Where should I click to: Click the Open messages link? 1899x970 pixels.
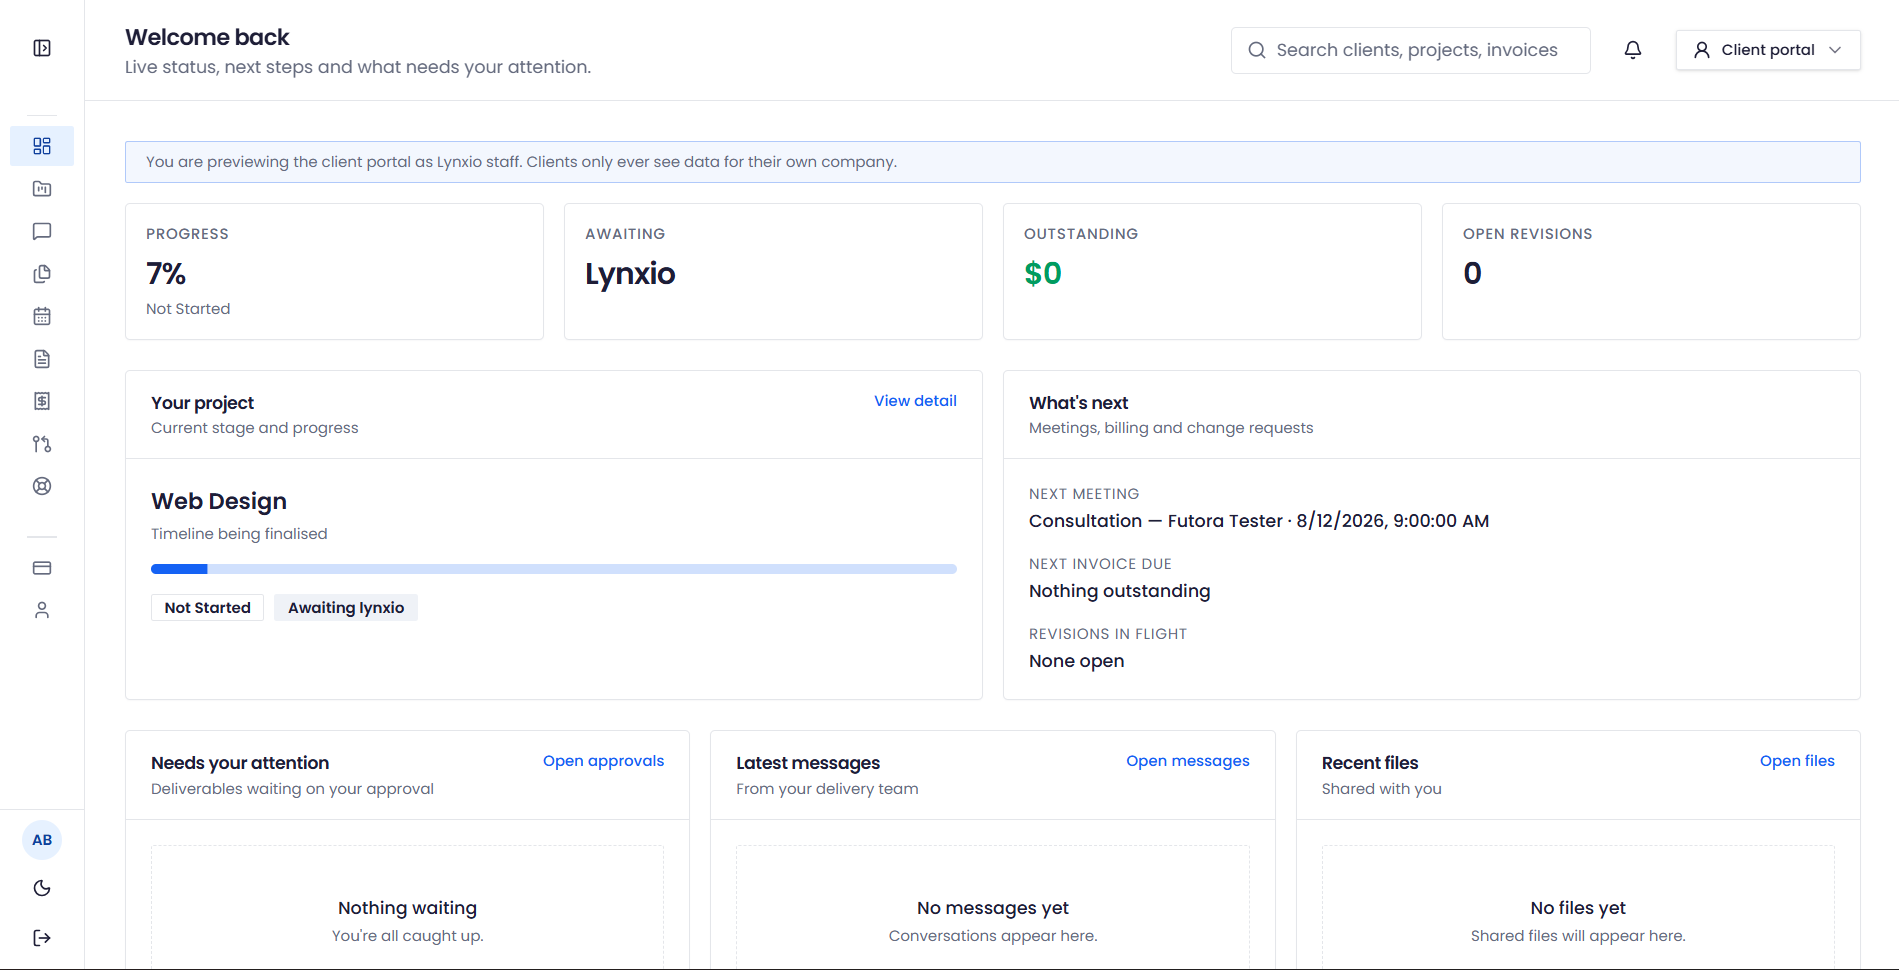pyautogui.click(x=1187, y=761)
